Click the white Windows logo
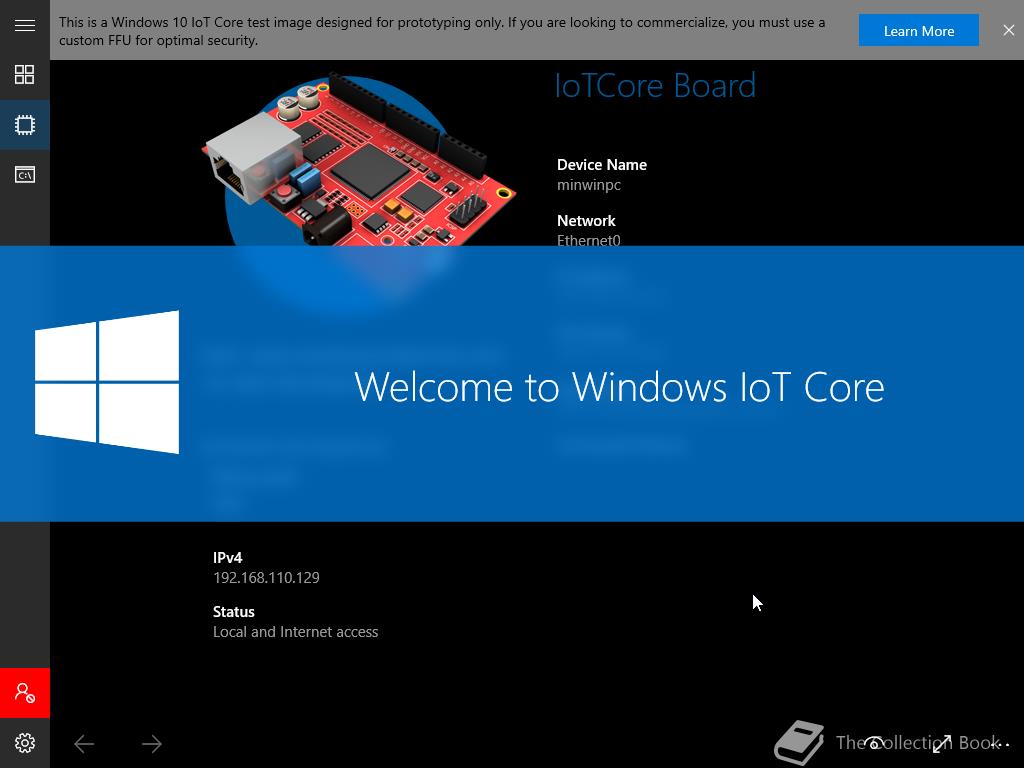Image resolution: width=1024 pixels, height=768 pixels. coord(107,382)
